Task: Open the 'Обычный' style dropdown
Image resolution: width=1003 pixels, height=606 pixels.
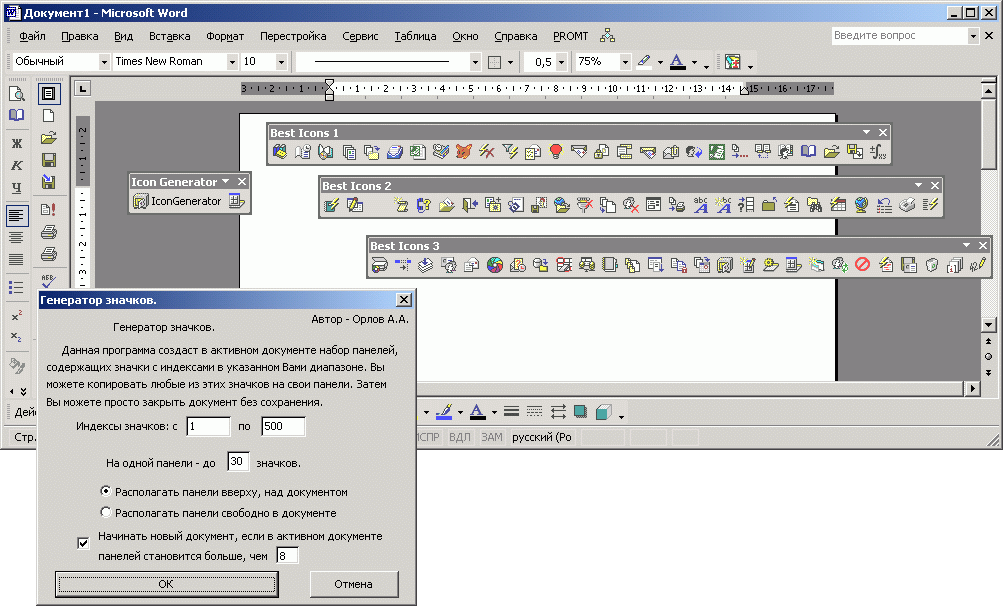Action: pyautogui.click(x=103, y=62)
